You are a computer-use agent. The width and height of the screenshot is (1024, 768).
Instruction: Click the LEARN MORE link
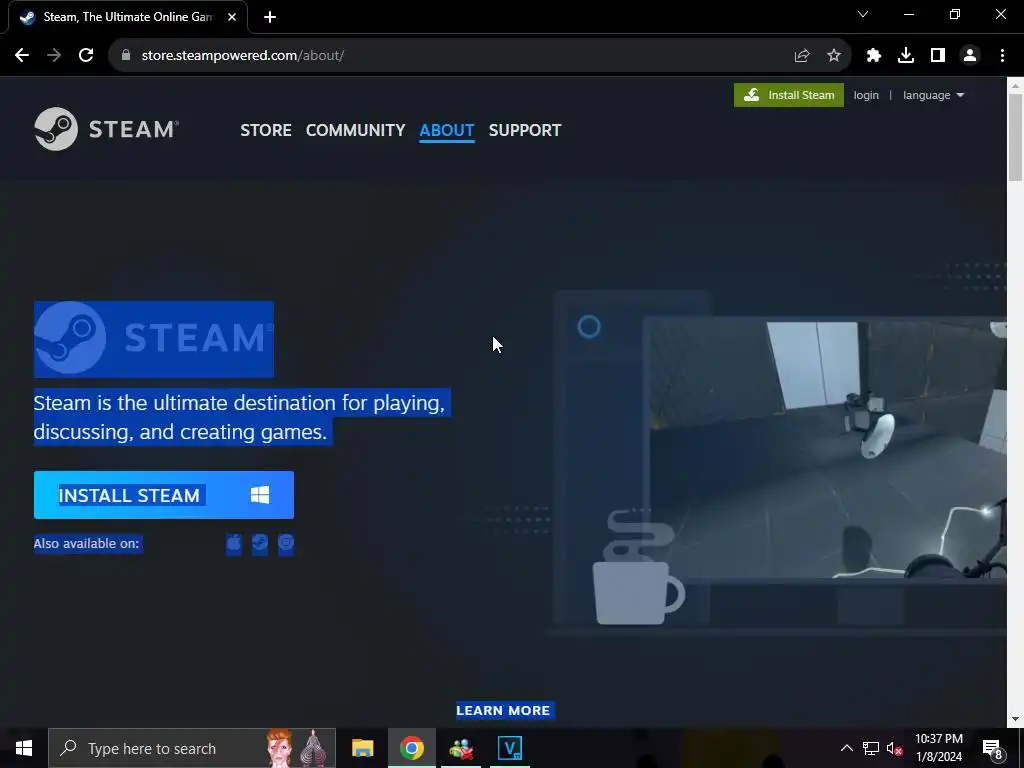503,711
